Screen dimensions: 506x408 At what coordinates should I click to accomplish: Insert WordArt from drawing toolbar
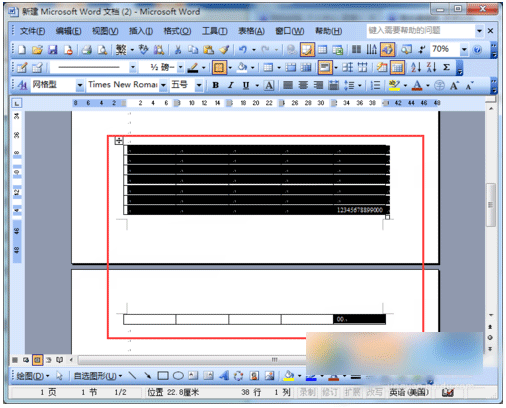pos(224,376)
